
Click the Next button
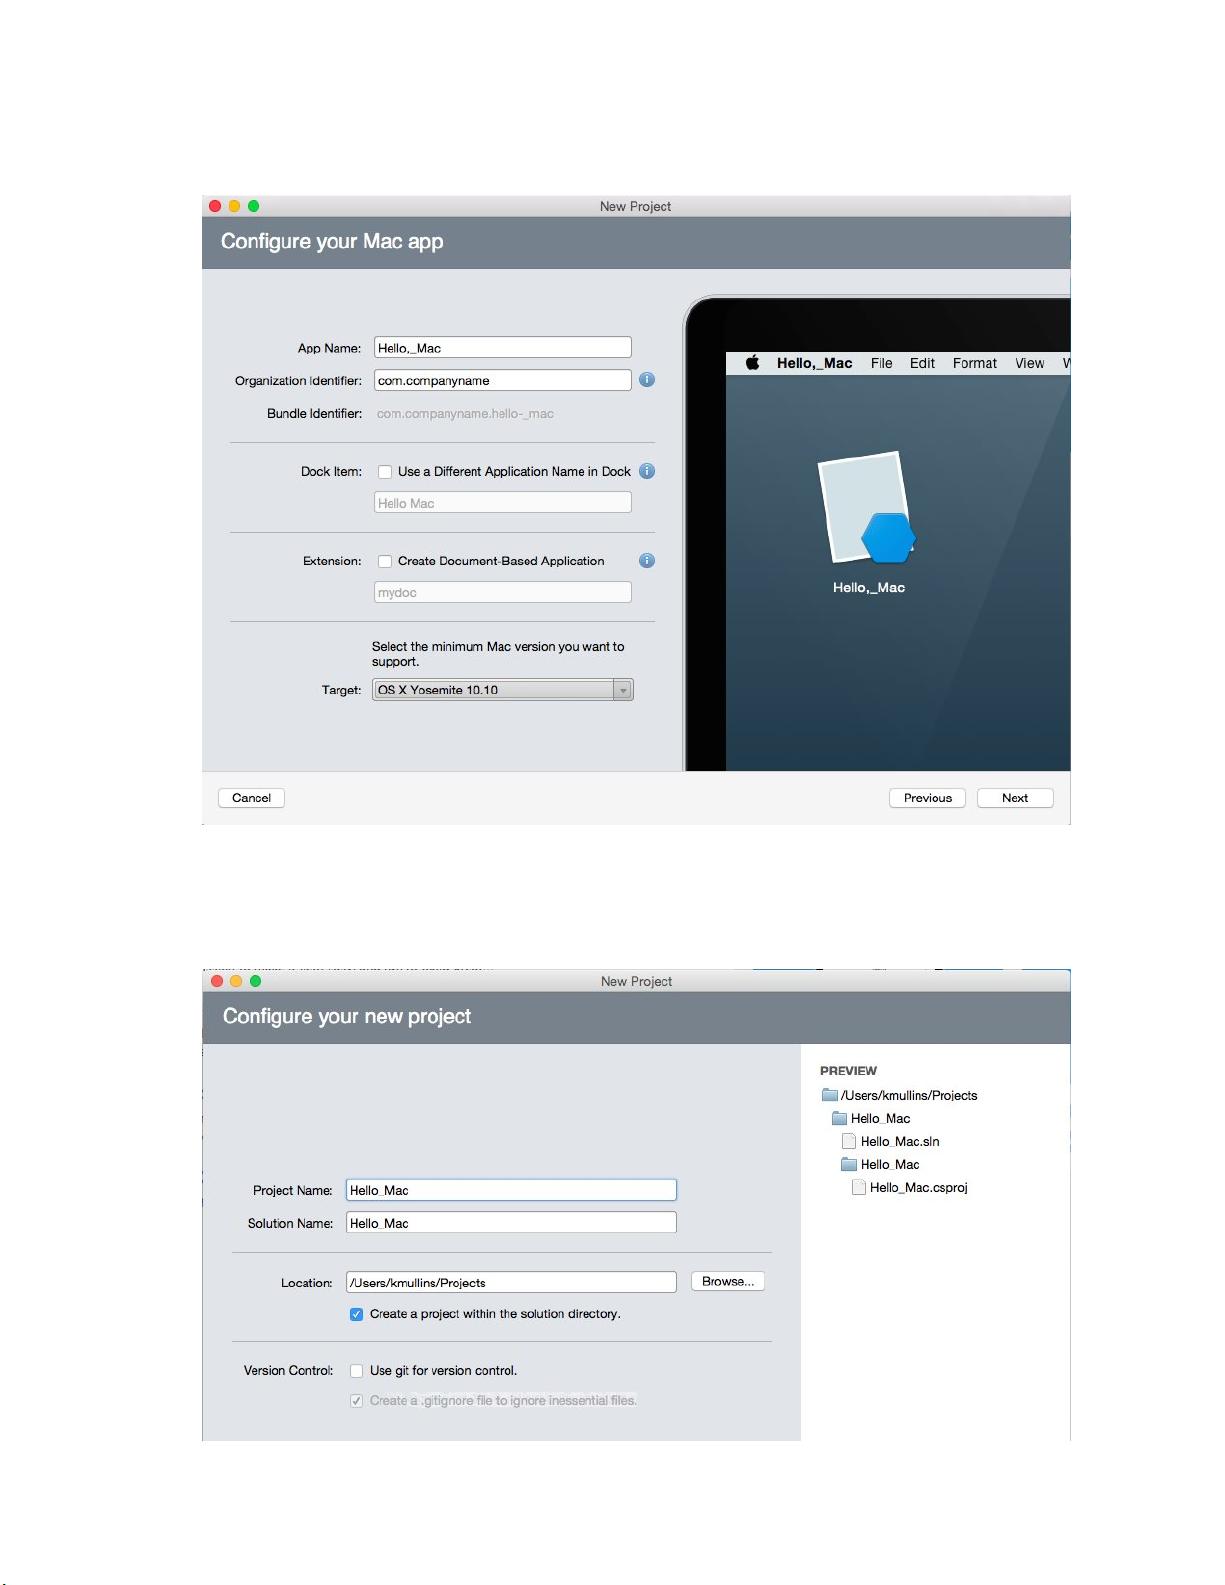click(1014, 798)
